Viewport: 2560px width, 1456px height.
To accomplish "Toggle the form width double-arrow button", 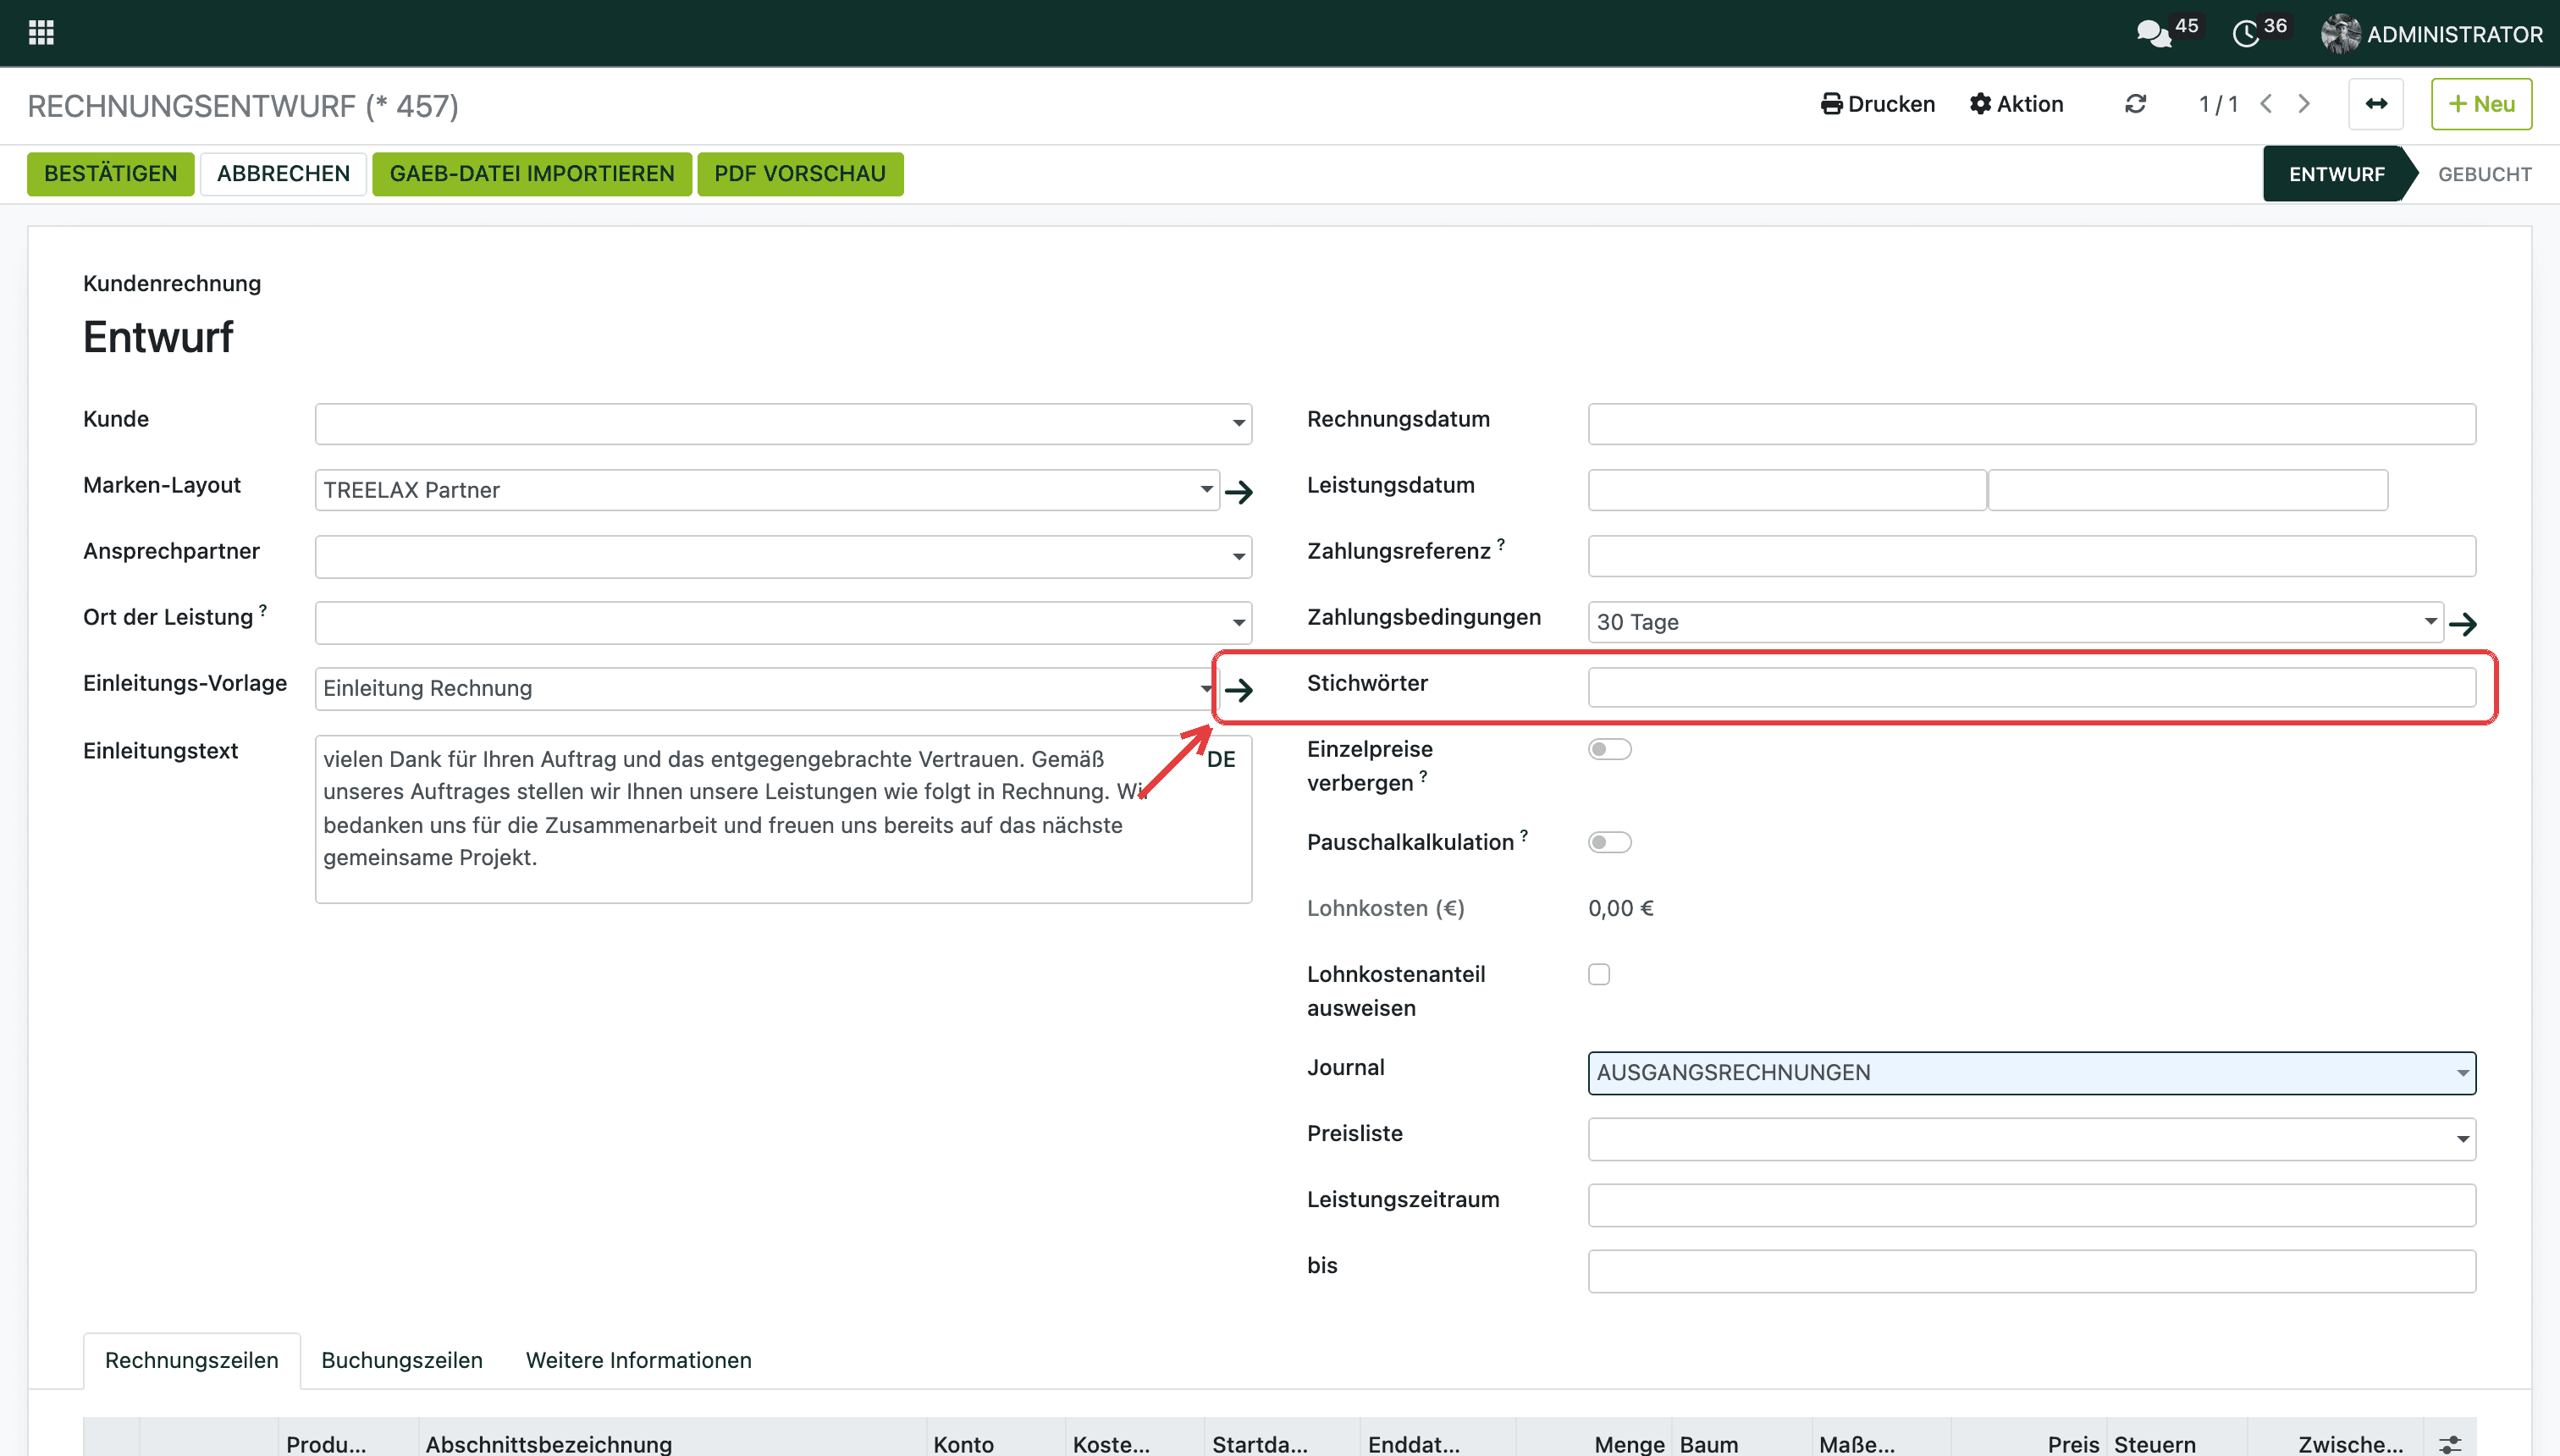I will coord(2376,104).
